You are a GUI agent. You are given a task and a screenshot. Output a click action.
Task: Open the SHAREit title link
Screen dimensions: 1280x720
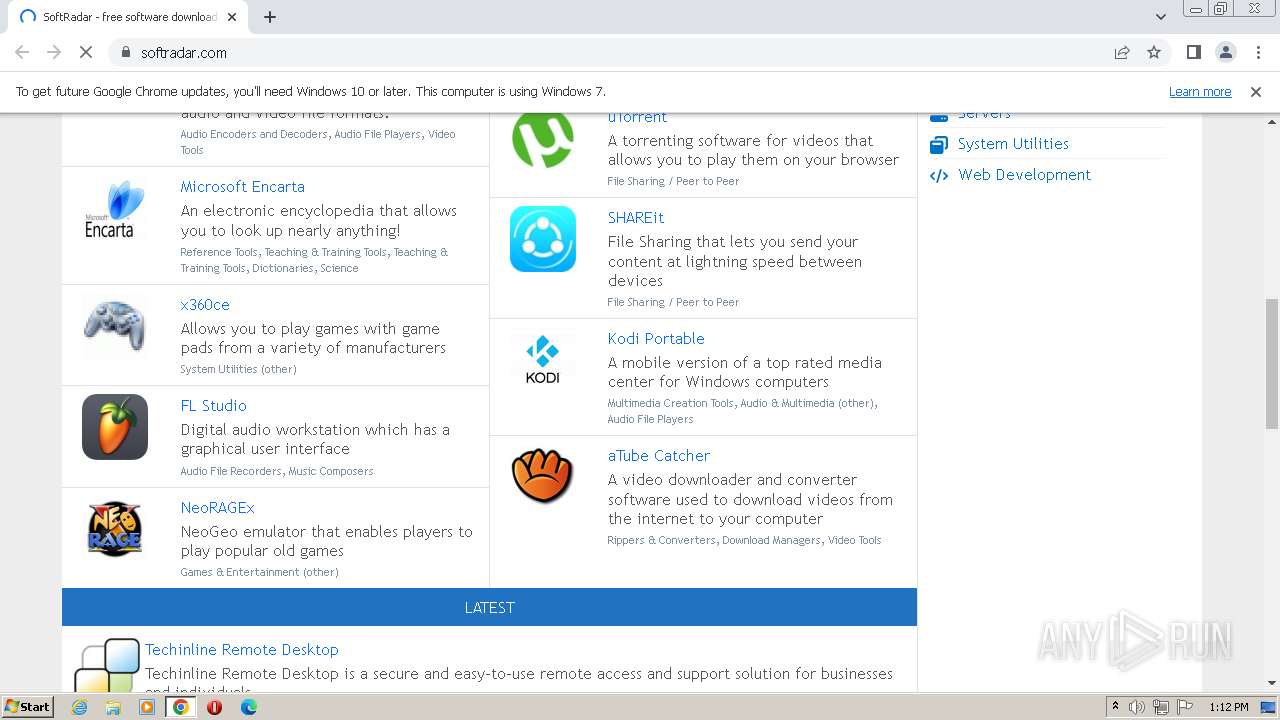[x=635, y=218]
